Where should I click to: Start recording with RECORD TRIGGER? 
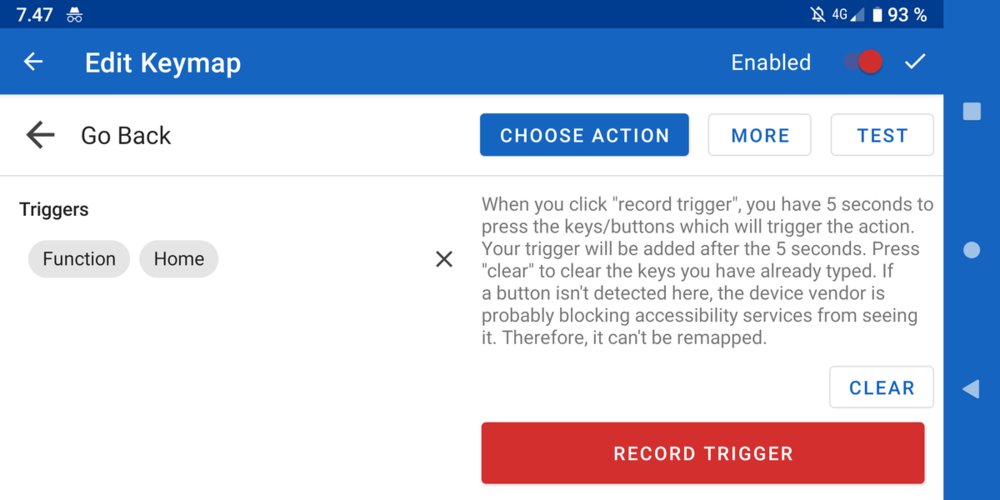point(703,453)
